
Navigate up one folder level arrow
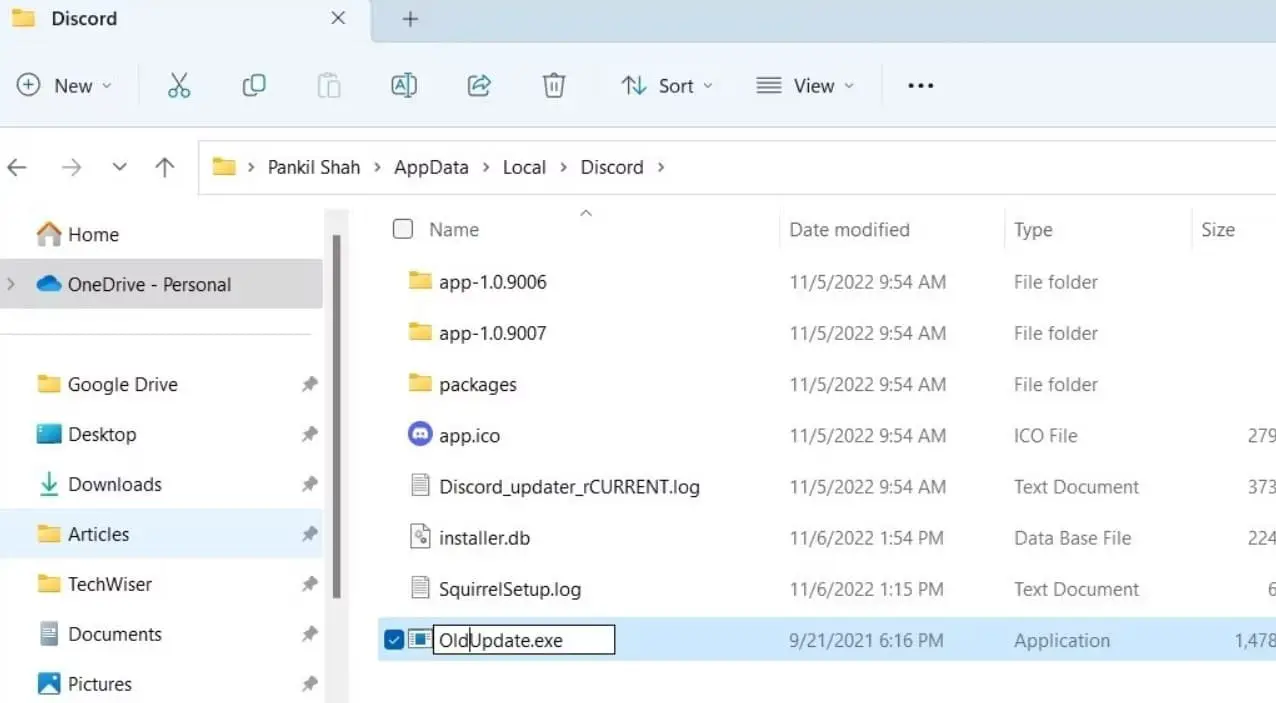(x=165, y=168)
